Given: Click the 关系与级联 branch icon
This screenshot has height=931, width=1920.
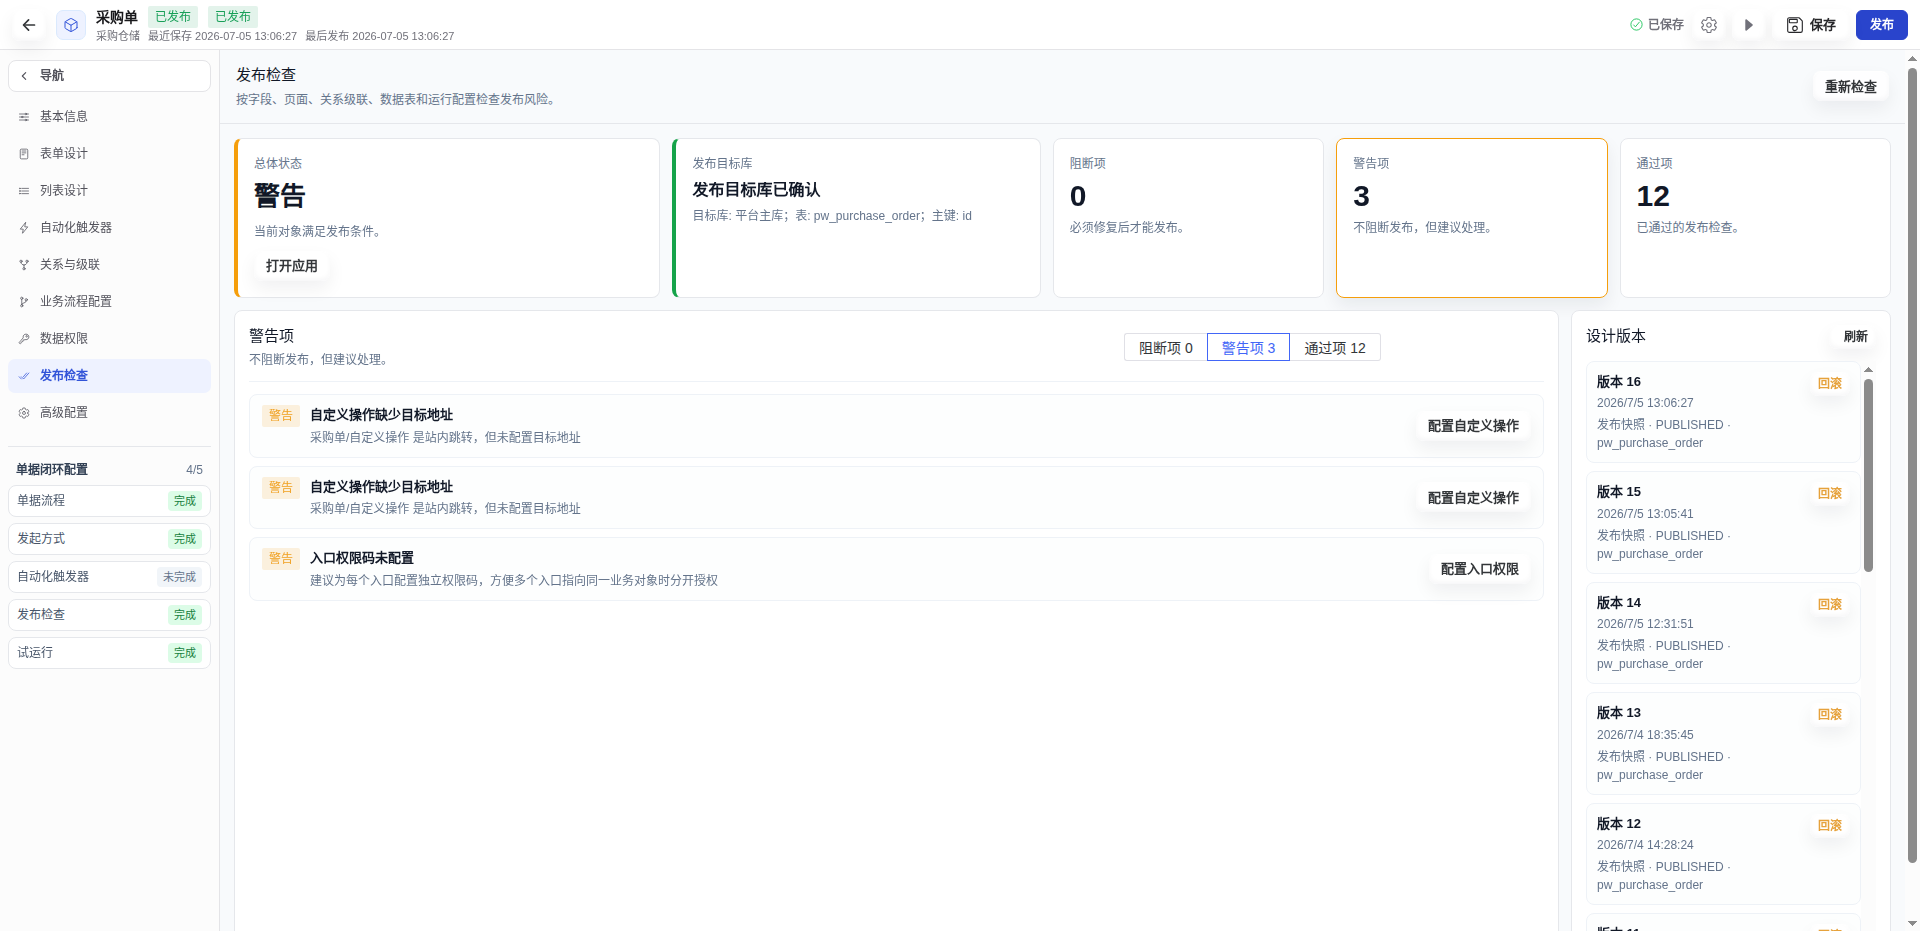Looking at the screenshot, I should [24, 265].
